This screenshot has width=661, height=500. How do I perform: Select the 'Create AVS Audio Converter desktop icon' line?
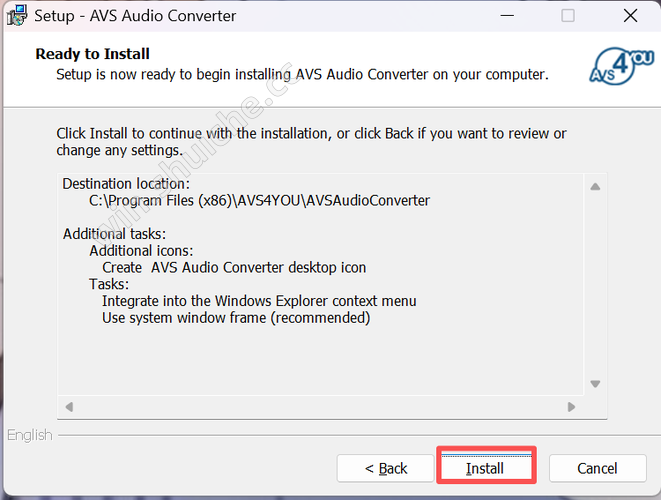point(234,267)
